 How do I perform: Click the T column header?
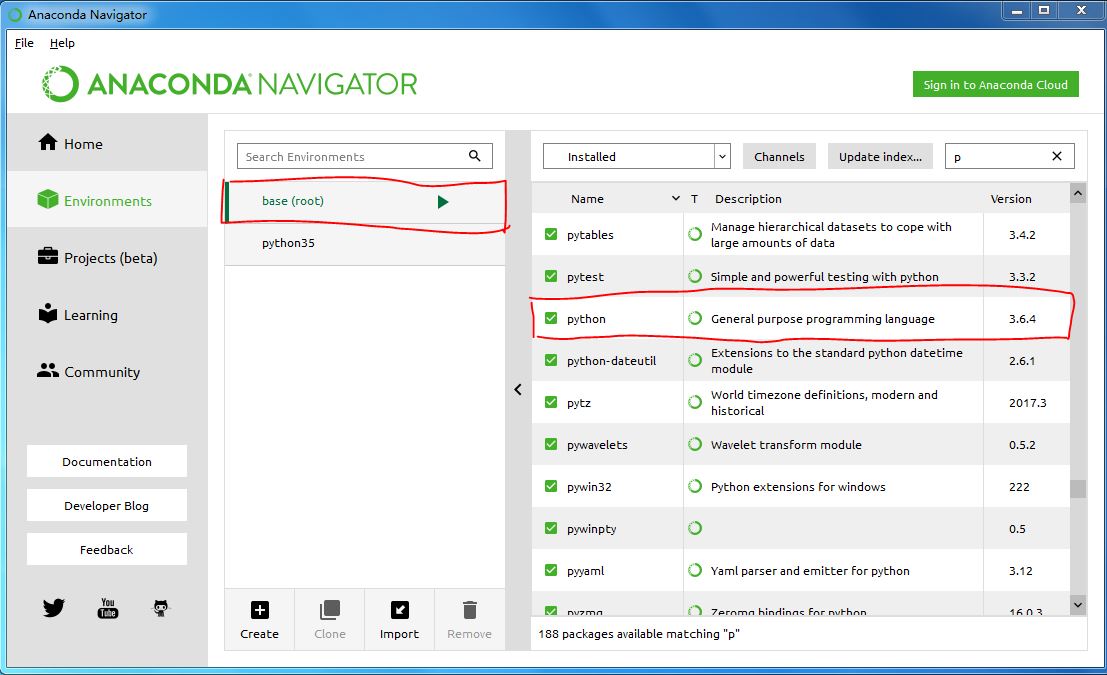tap(695, 199)
